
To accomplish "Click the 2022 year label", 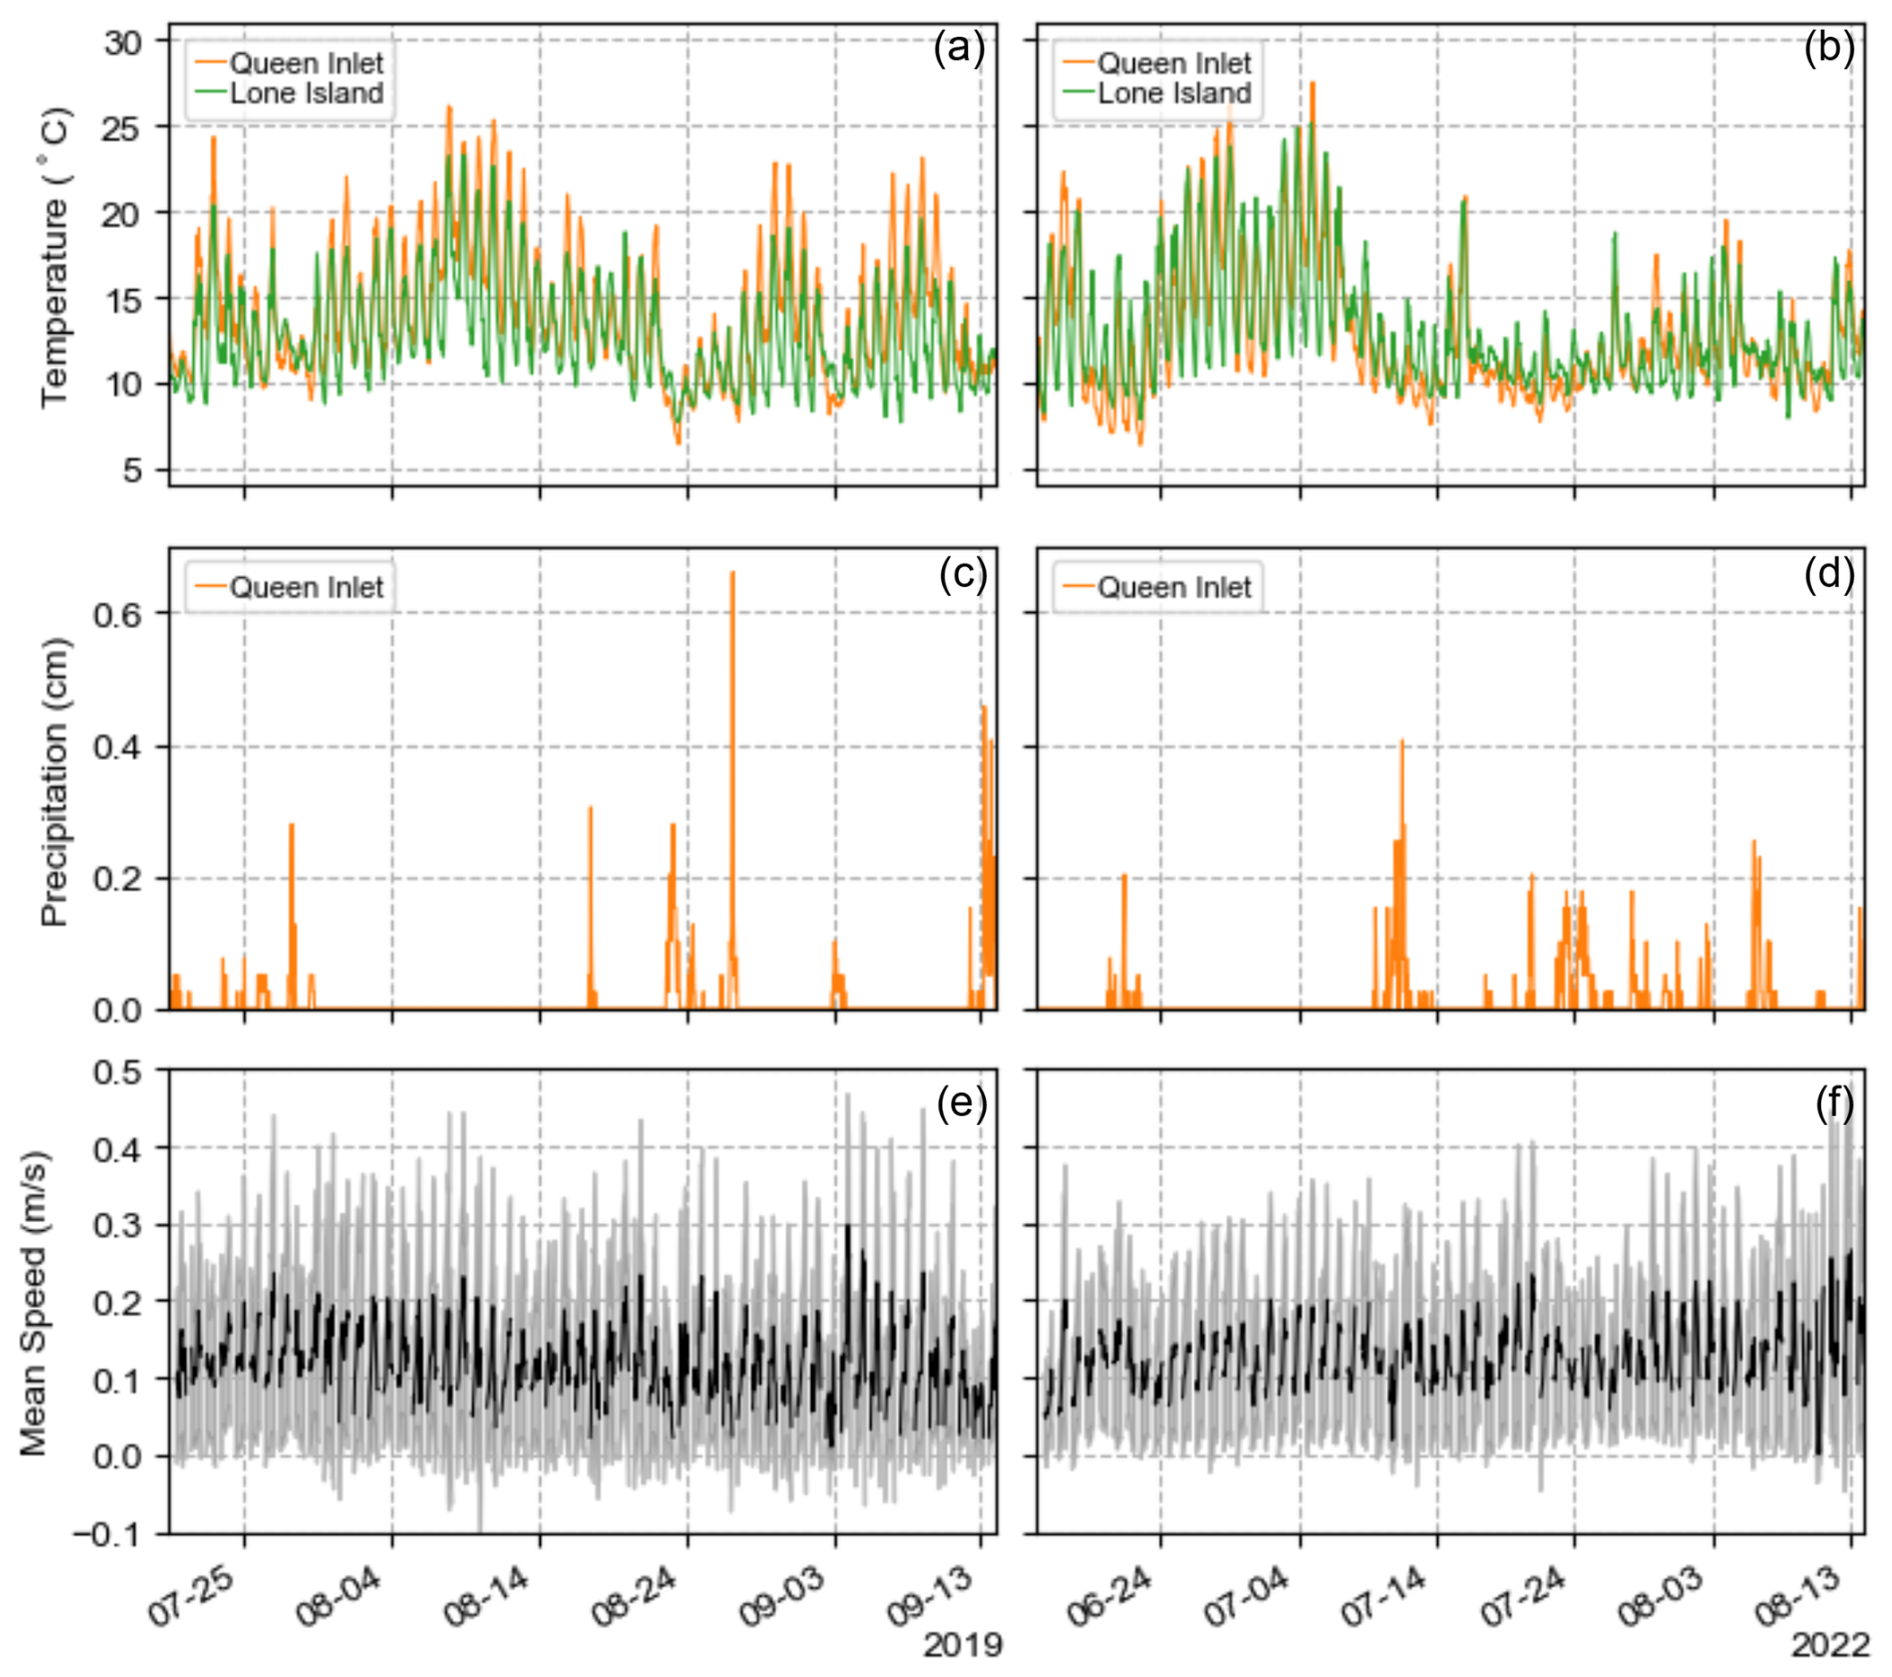I will tap(1829, 1645).
